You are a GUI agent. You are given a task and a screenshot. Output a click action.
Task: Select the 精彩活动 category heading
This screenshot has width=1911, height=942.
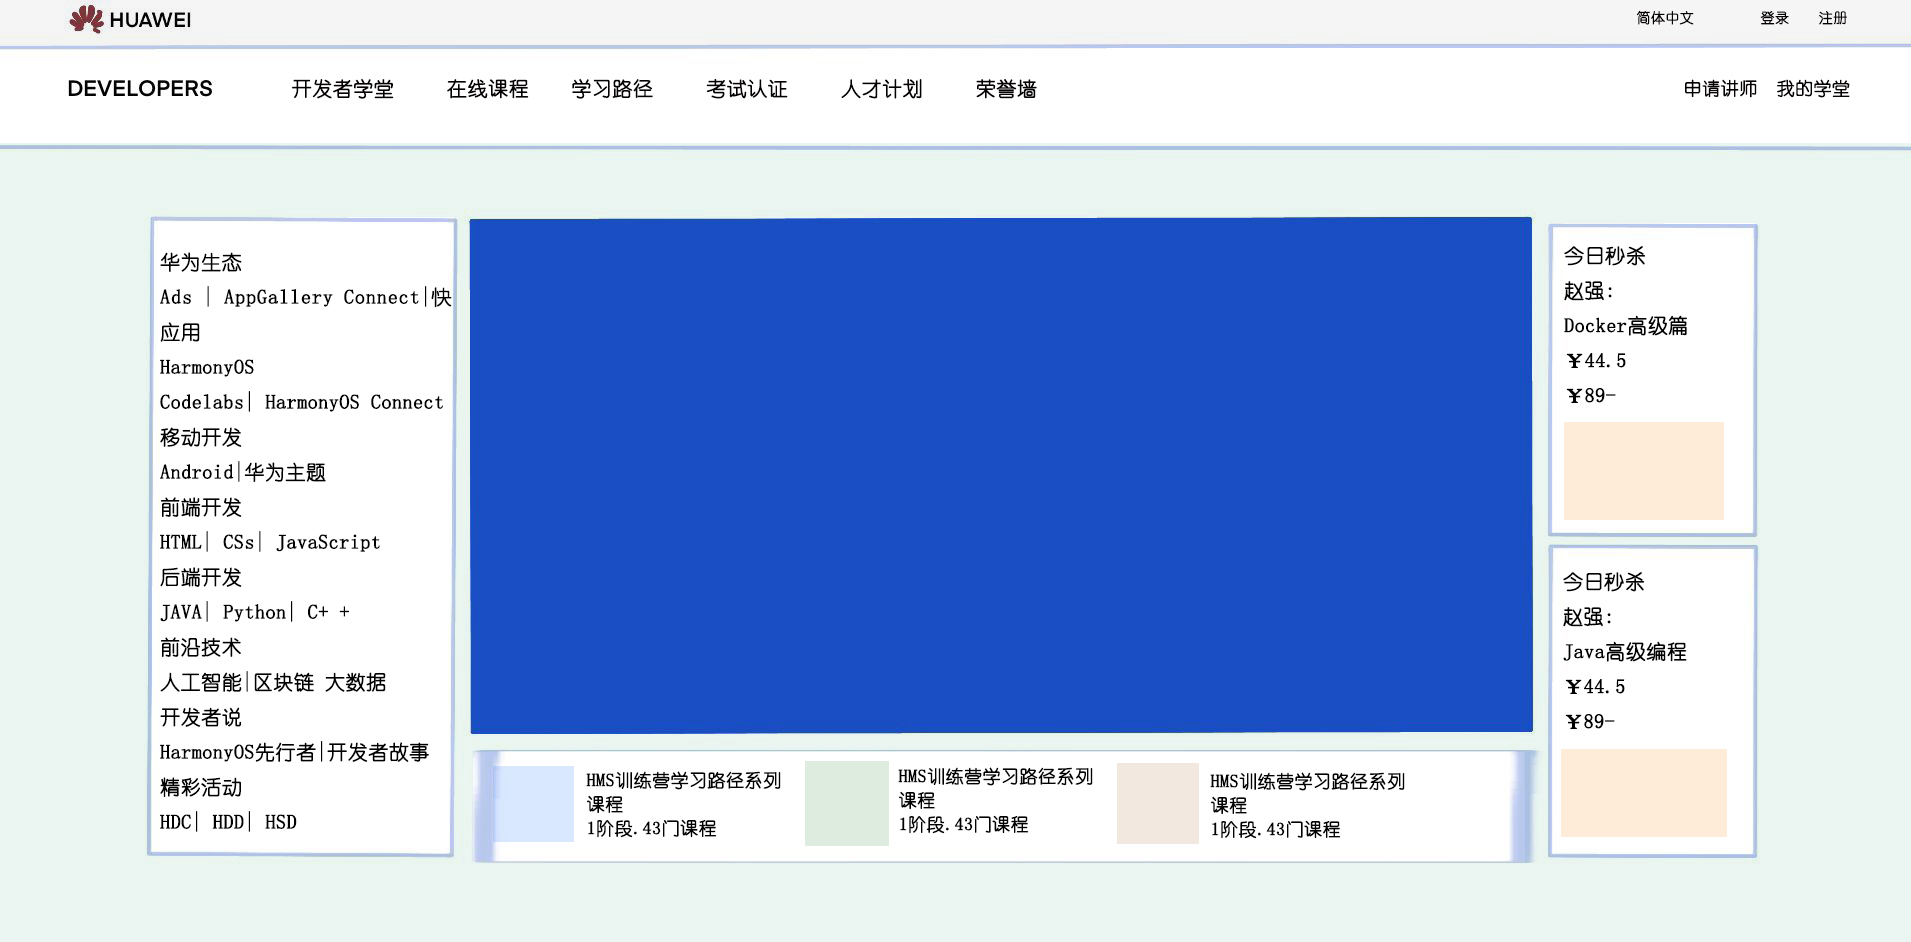(x=201, y=787)
